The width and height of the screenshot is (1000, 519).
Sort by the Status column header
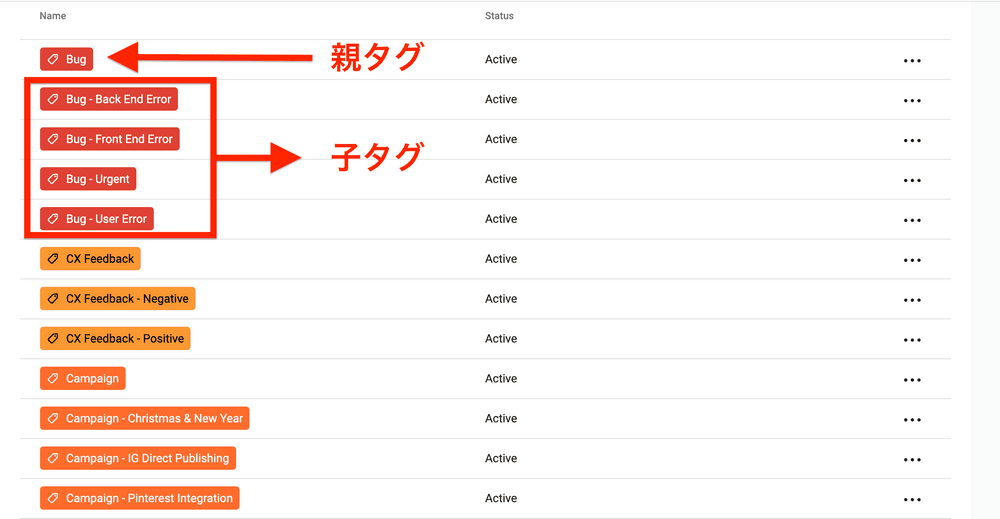point(499,16)
